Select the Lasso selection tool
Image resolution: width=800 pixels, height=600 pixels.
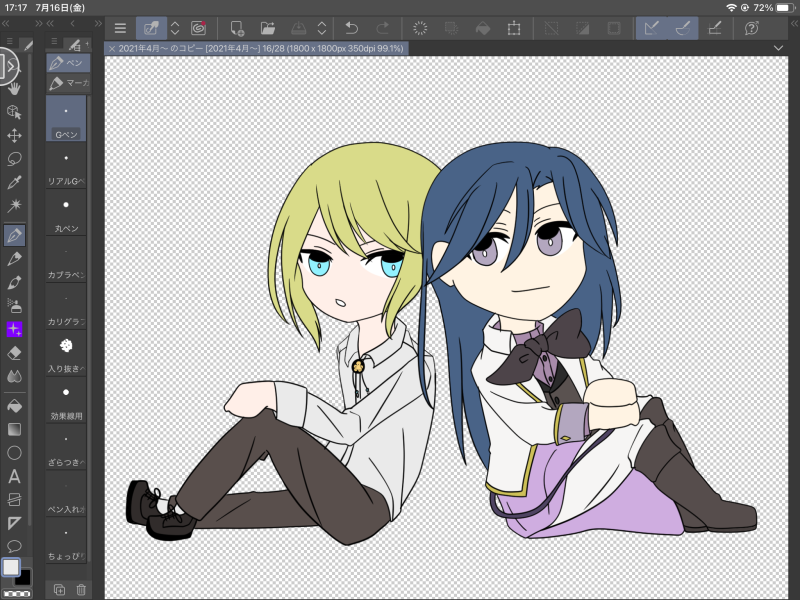[14, 159]
